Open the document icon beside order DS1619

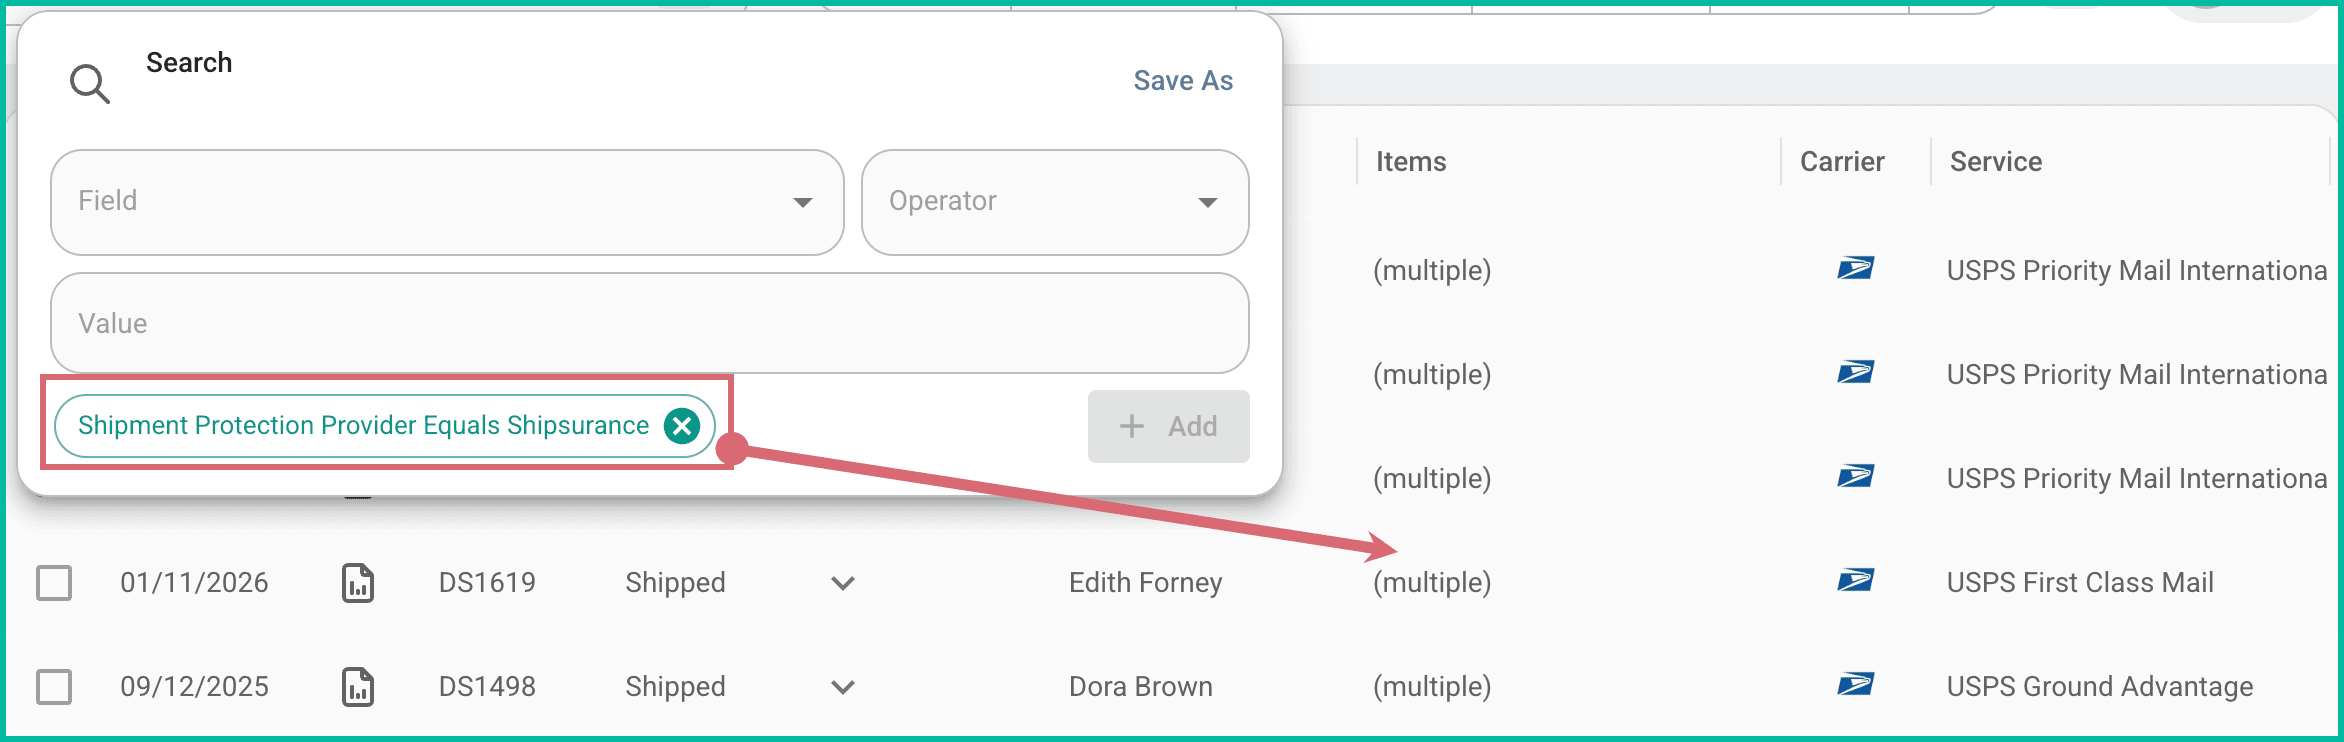[x=360, y=583]
